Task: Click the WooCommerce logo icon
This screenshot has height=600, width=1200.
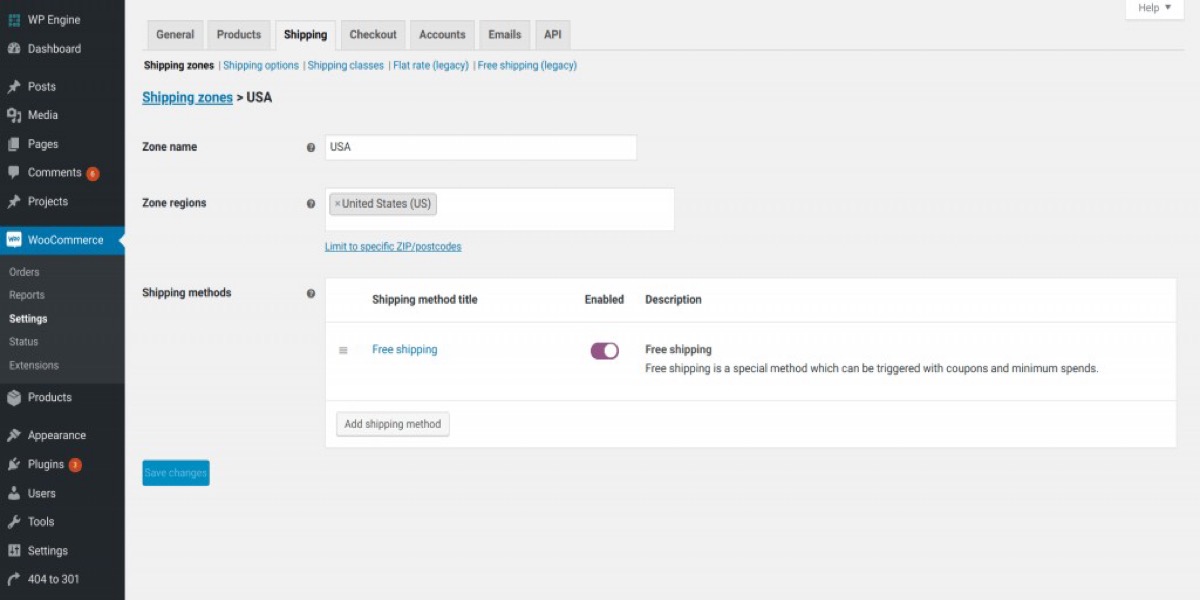Action: [14, 240]
